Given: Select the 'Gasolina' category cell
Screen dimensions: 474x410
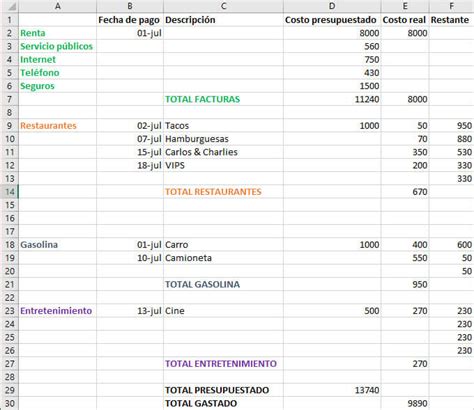Looking at the screenshot, I should pyautogui.click(x=57, y=245).
